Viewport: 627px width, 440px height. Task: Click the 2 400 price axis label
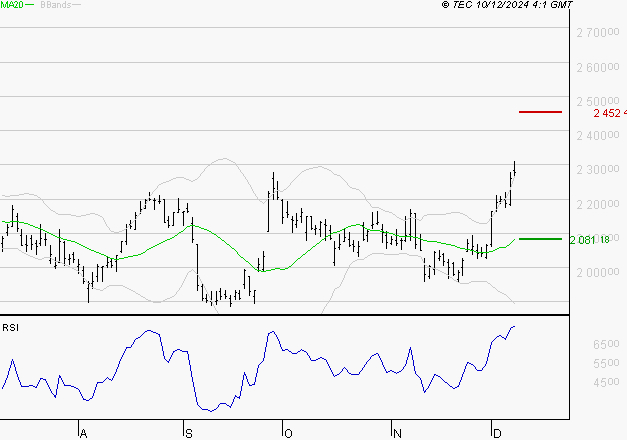pos(598,136)
